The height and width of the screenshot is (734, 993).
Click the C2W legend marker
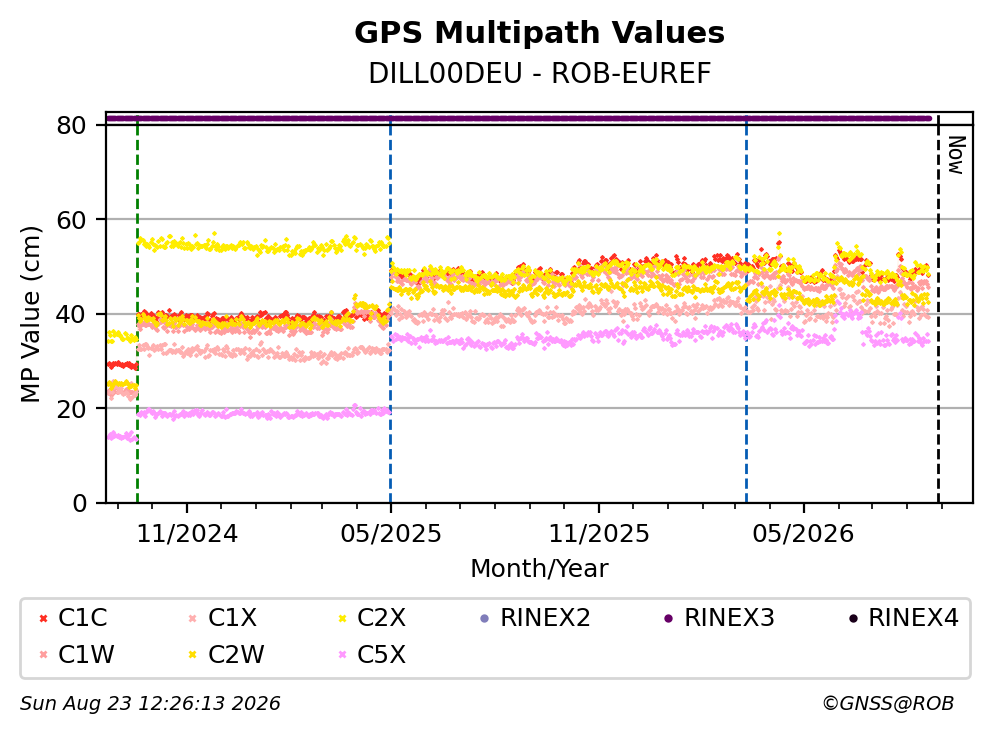point(193,655)
